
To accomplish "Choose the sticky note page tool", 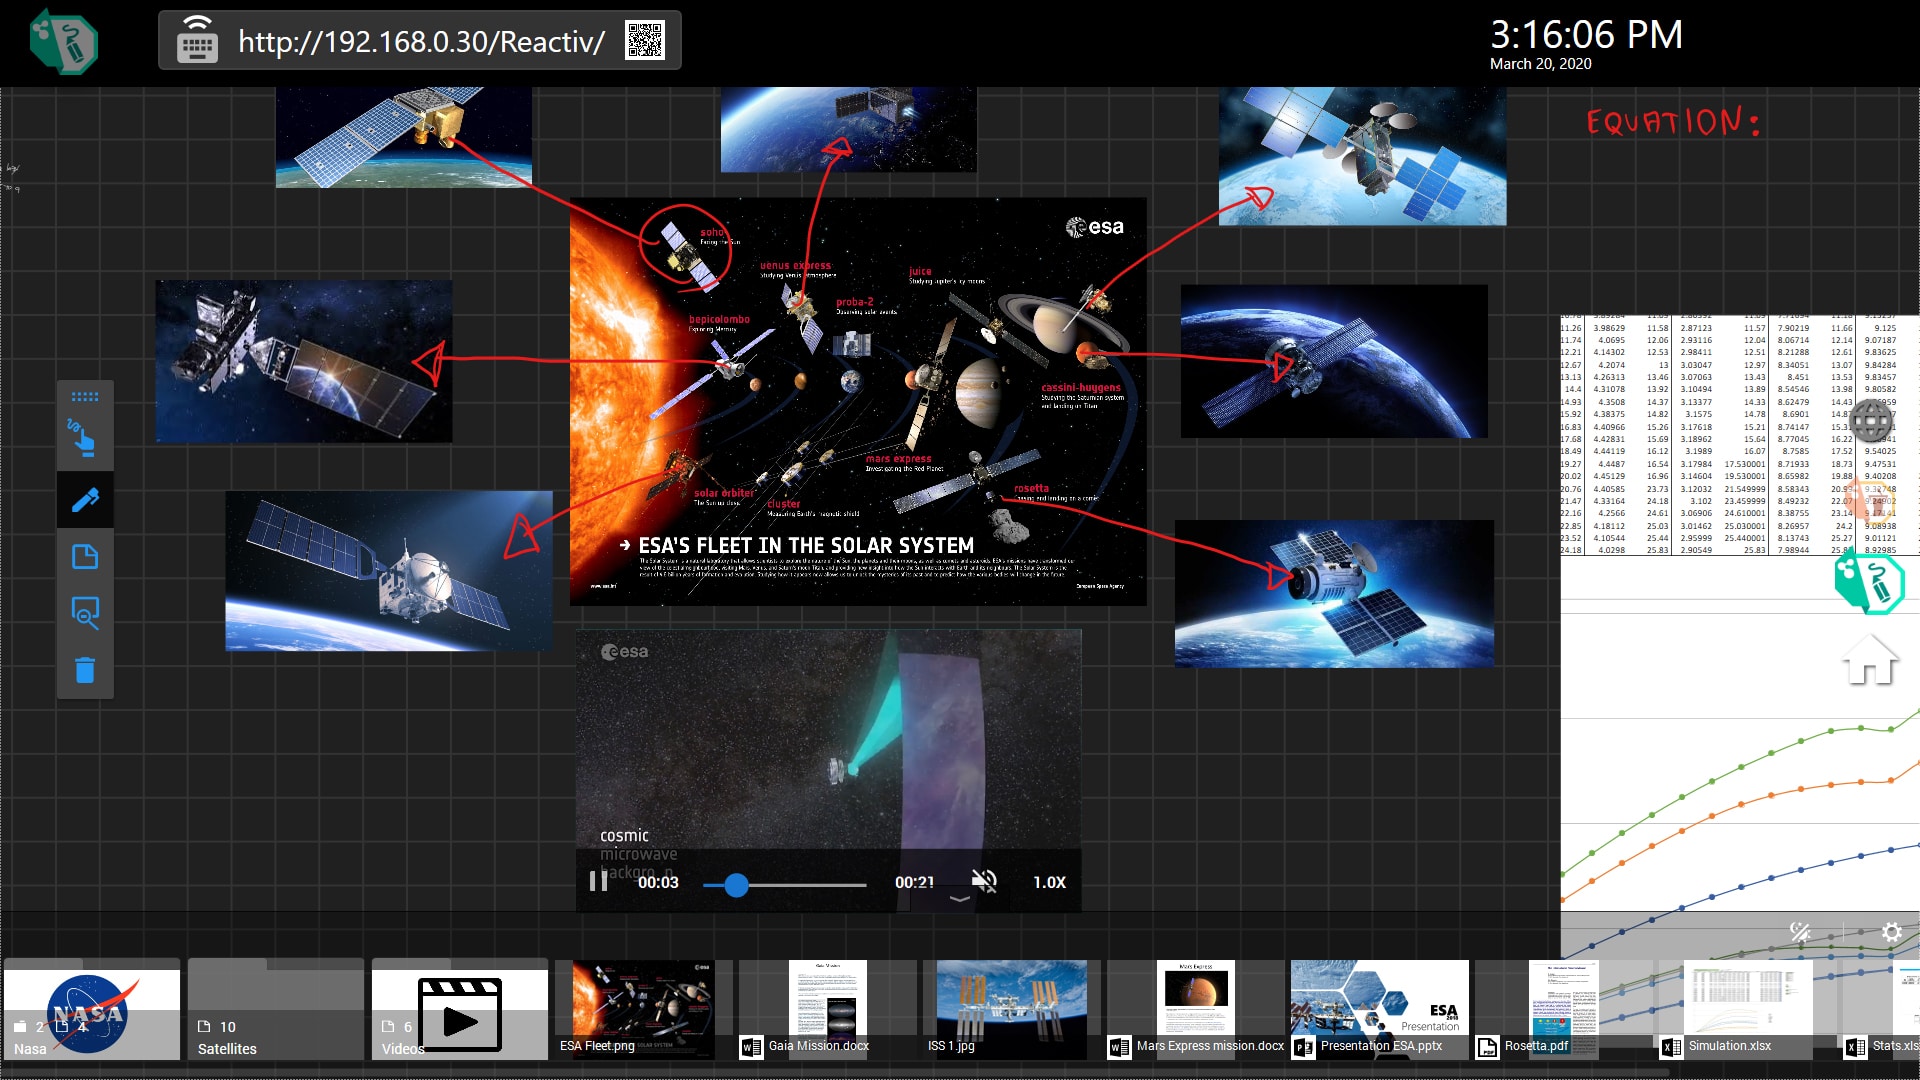I will [85, 556].
